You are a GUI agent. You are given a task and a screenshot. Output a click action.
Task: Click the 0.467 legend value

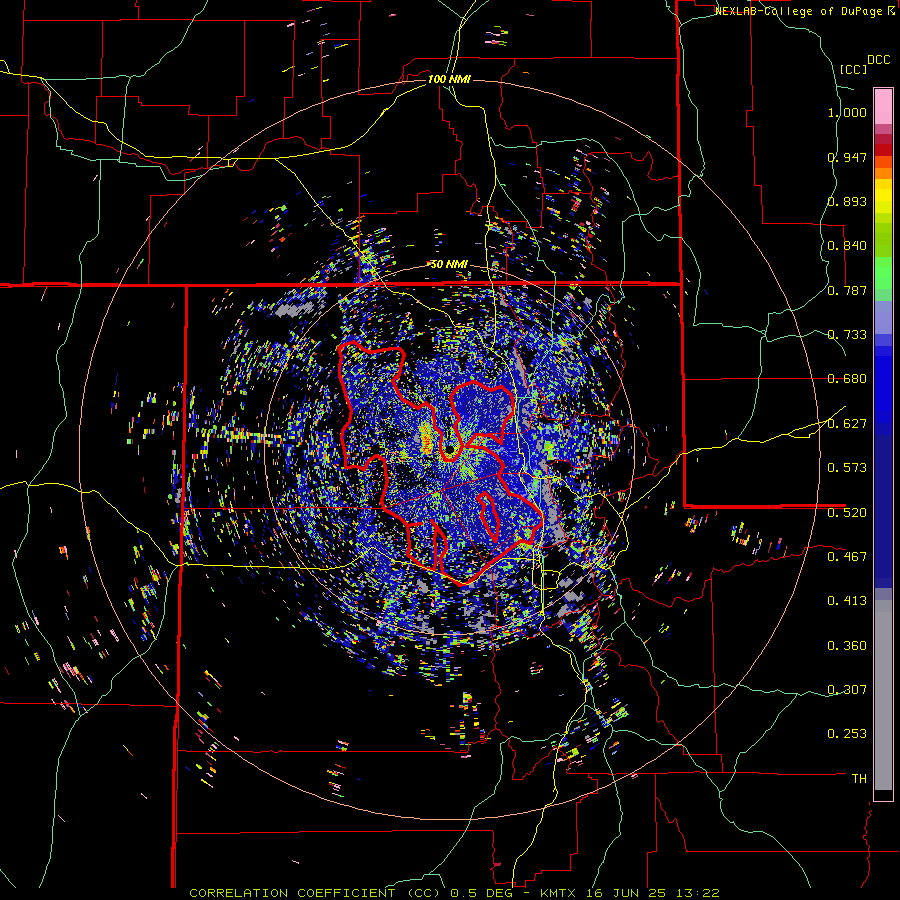(847, 557)
